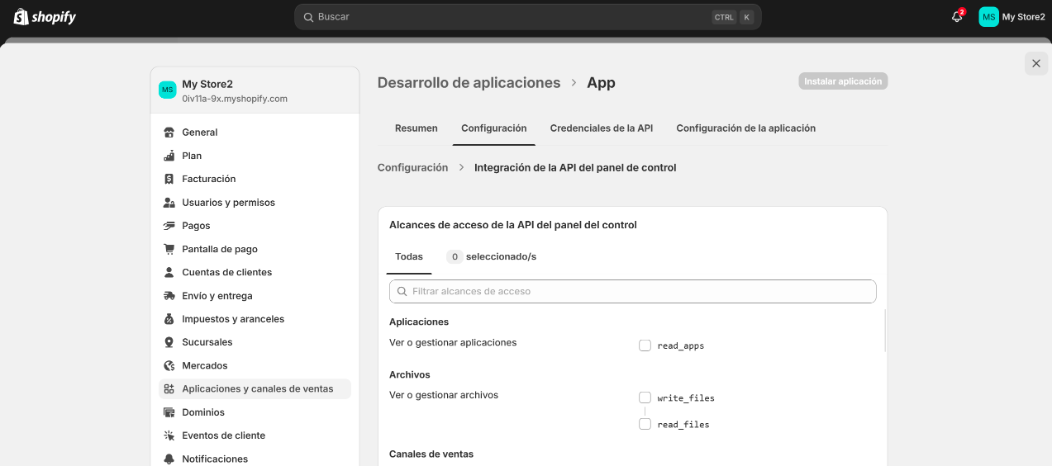Switch to Credenciales de la API tab
Screen dimensions: 1054x471
tap(601, 128)
